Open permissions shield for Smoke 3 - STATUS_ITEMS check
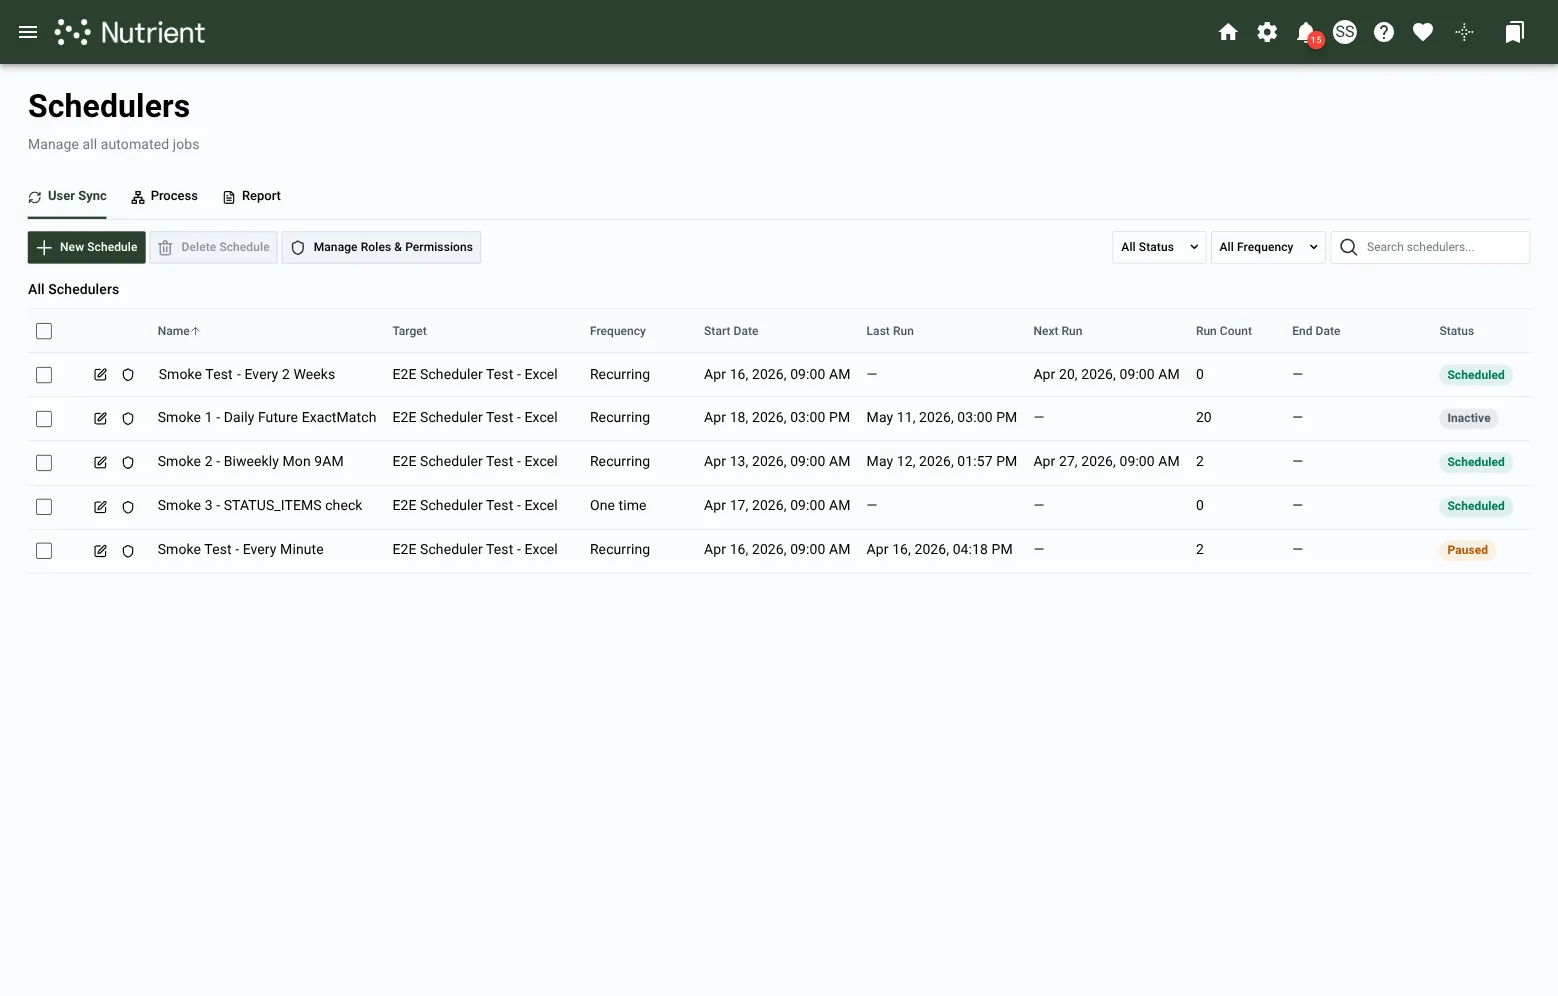Screen dimensions: 1558x996 pos(128,507)
